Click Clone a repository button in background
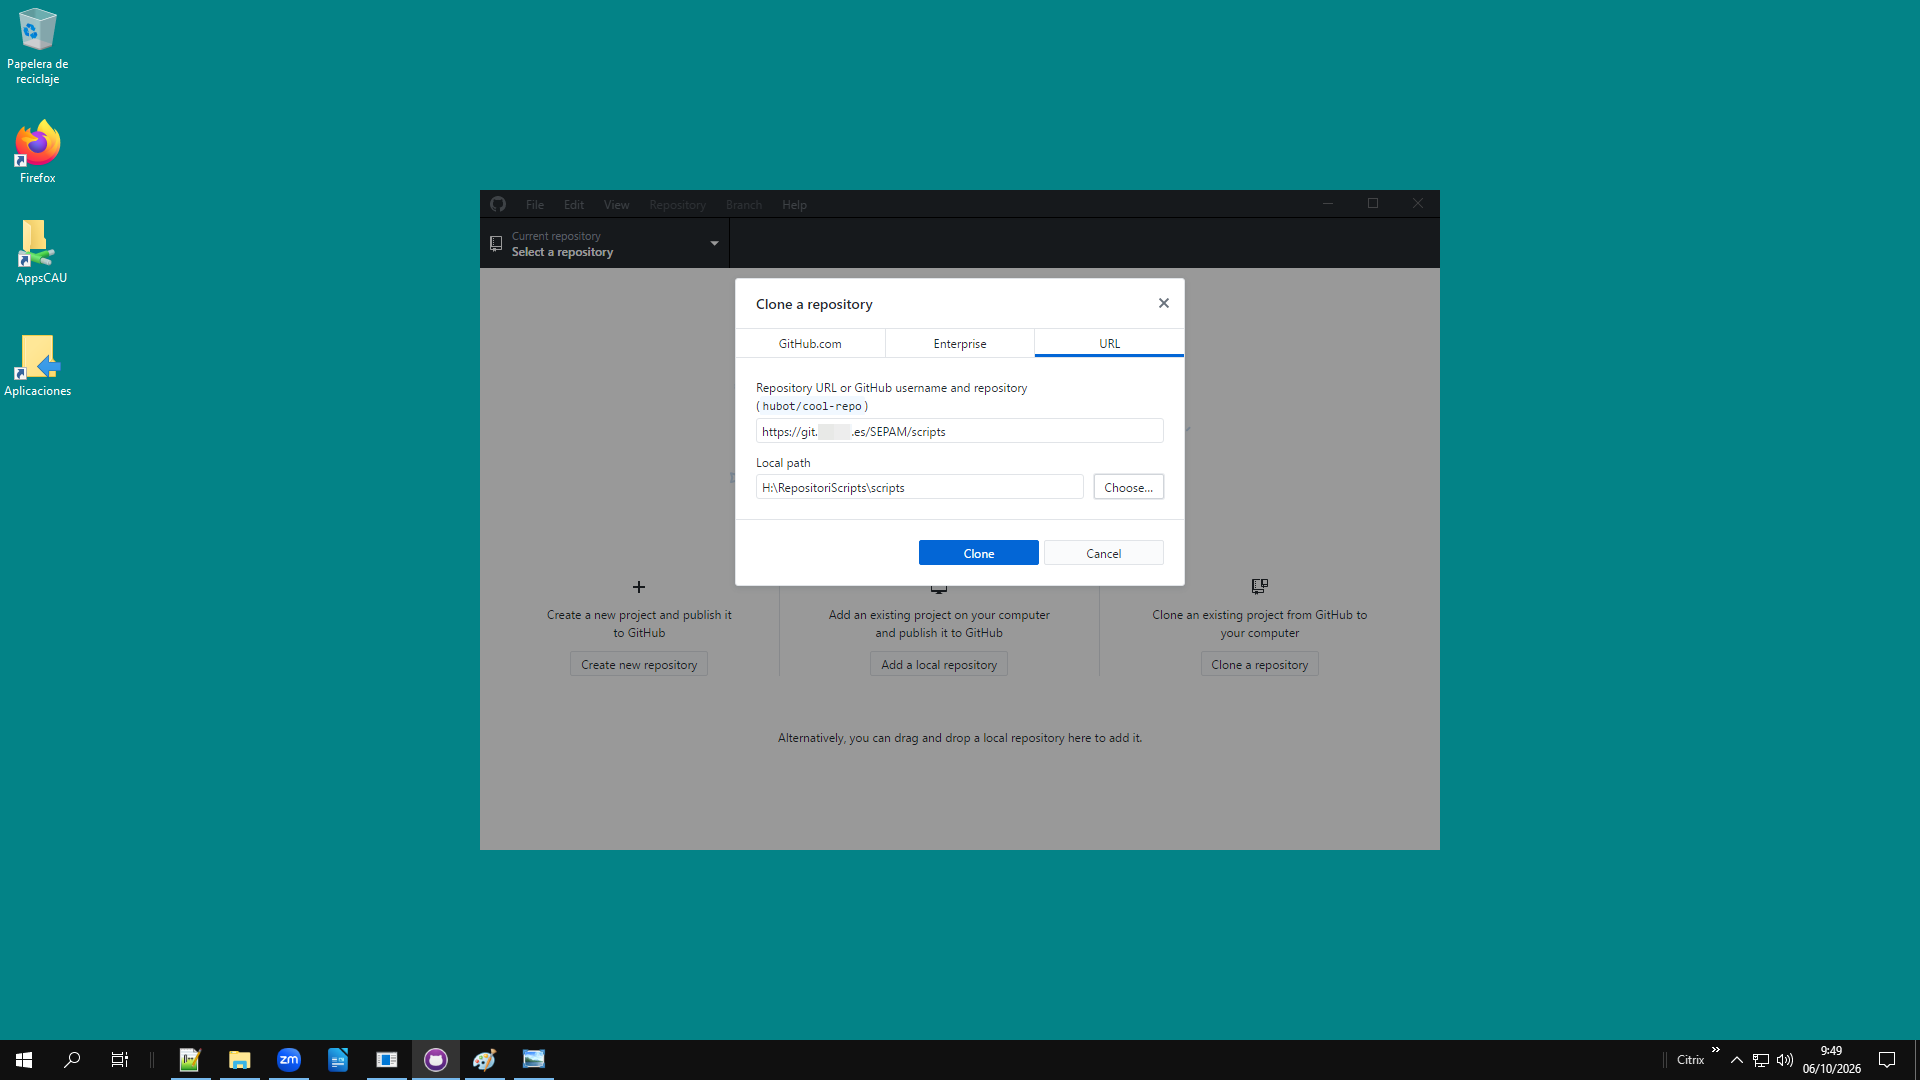 1259,664
